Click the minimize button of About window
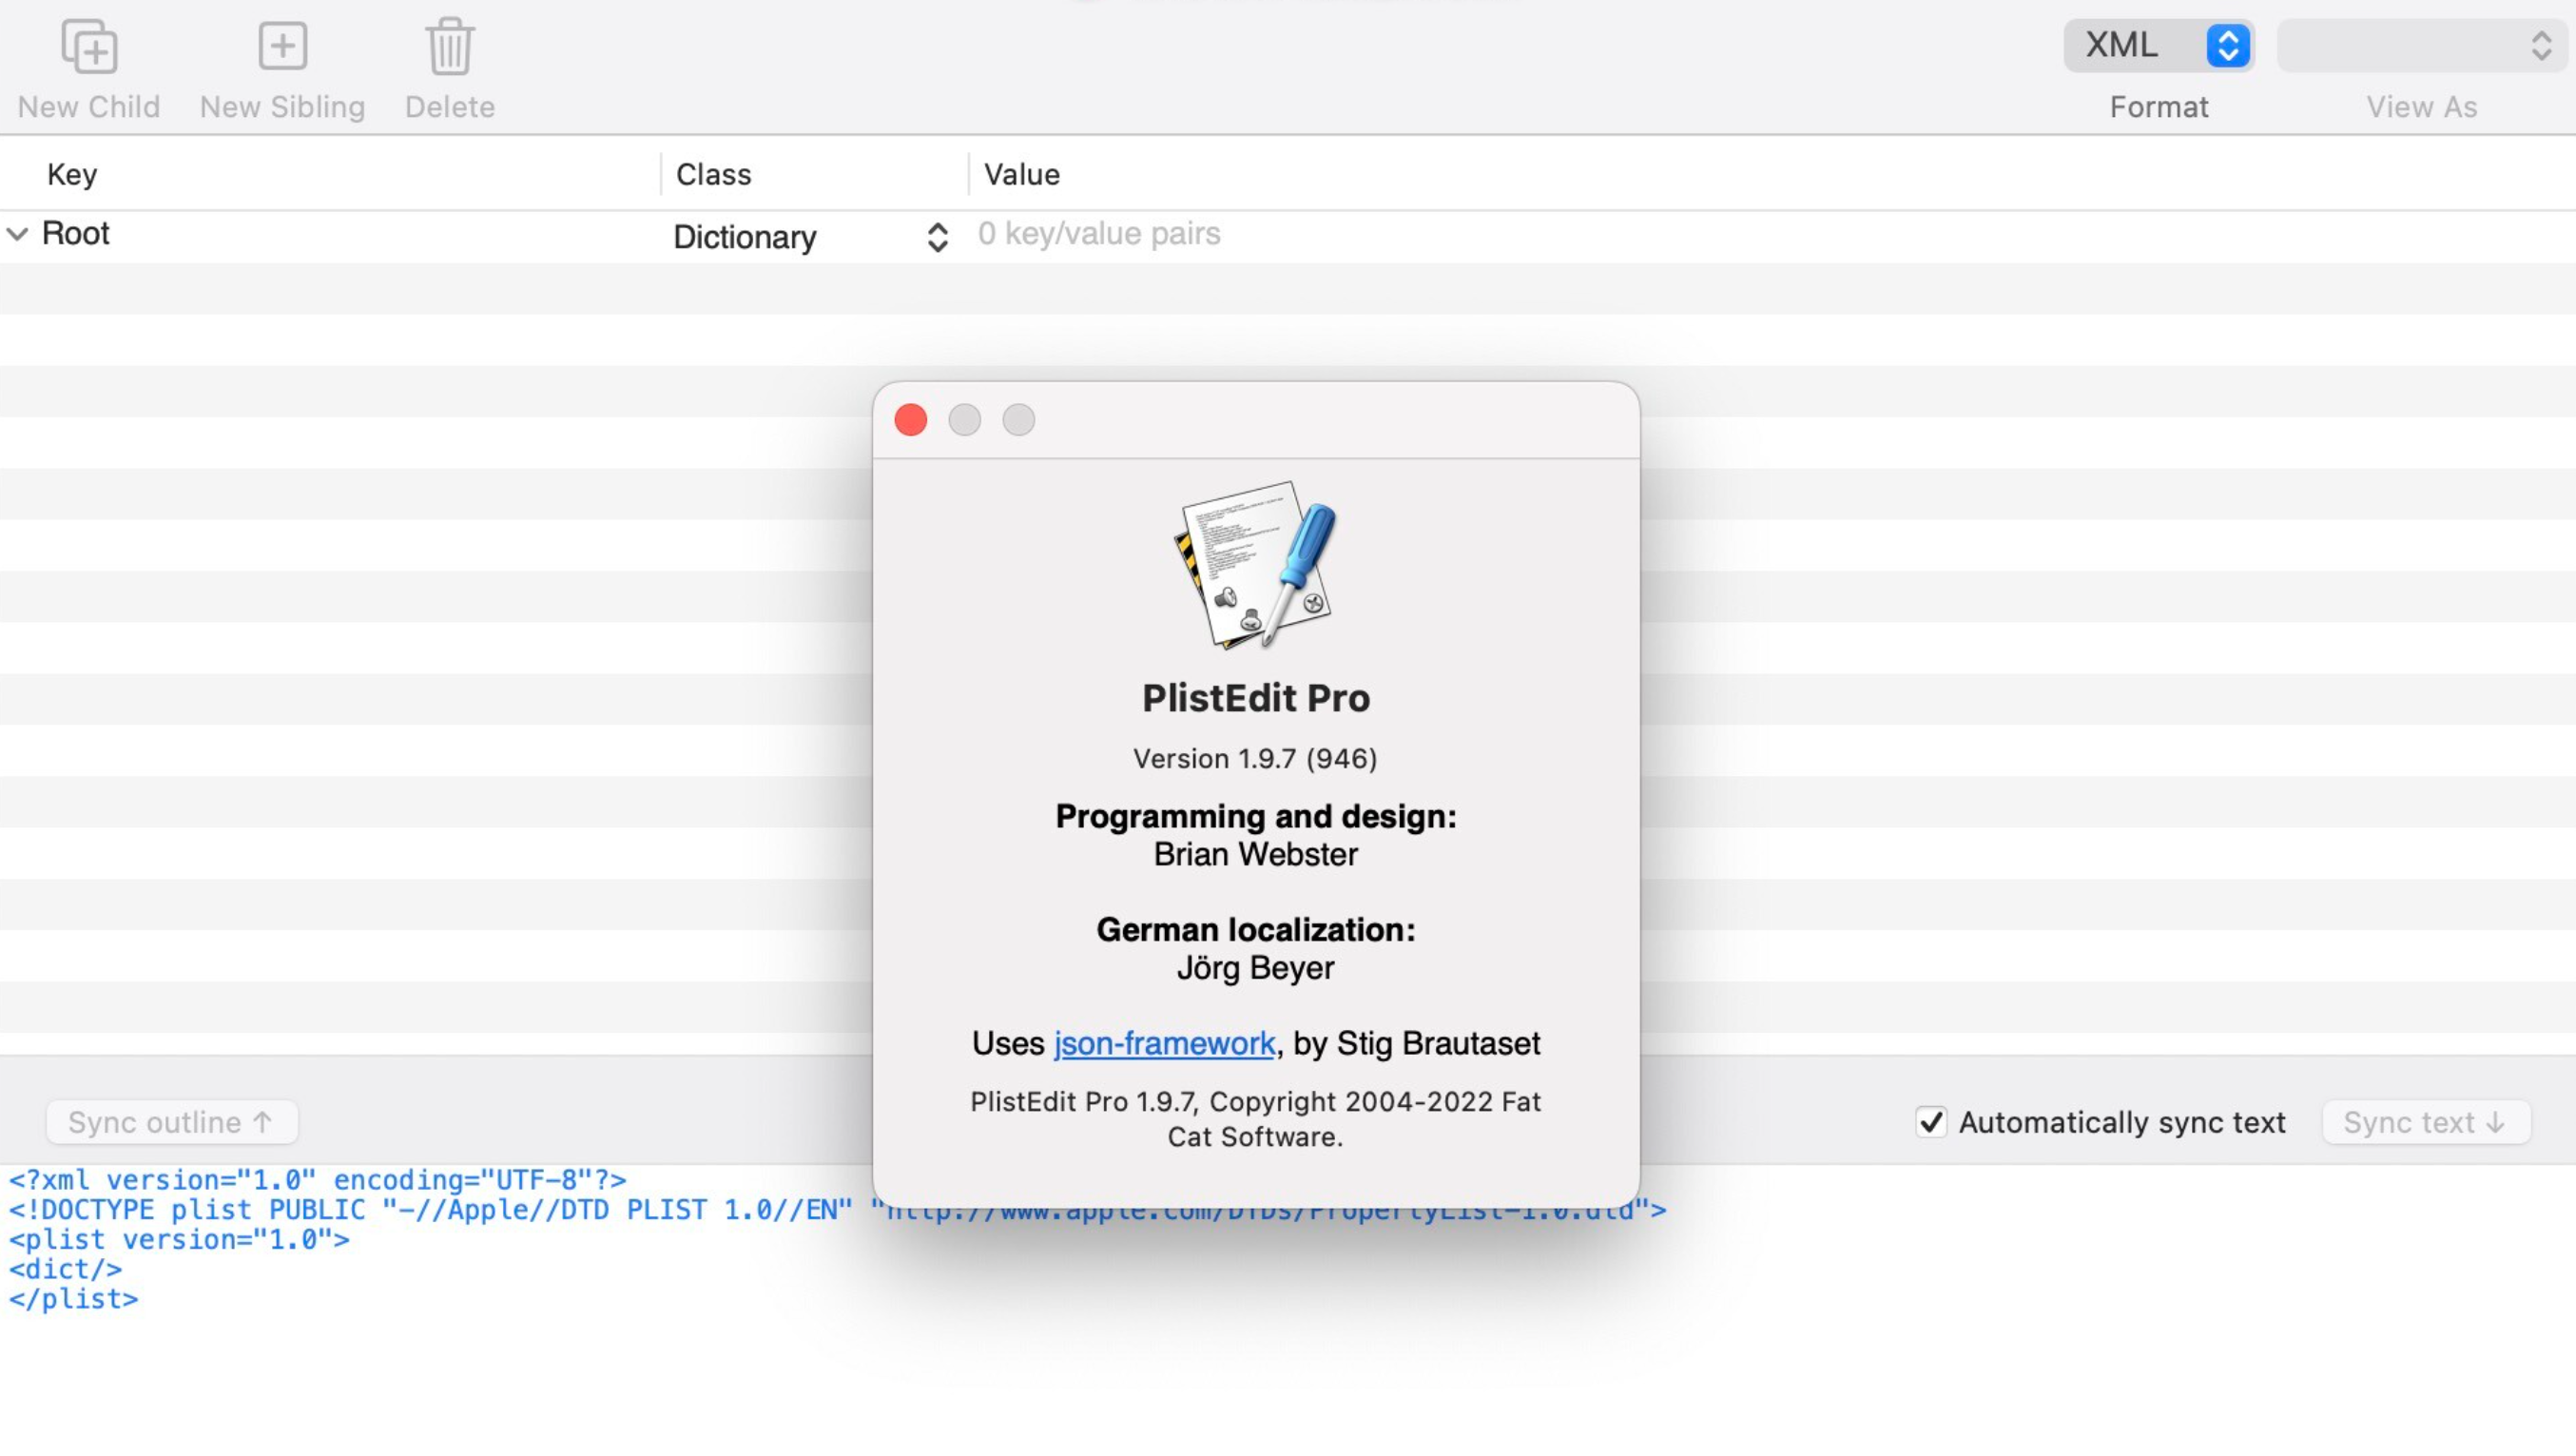2576x1456 pixels. point(964,420)
